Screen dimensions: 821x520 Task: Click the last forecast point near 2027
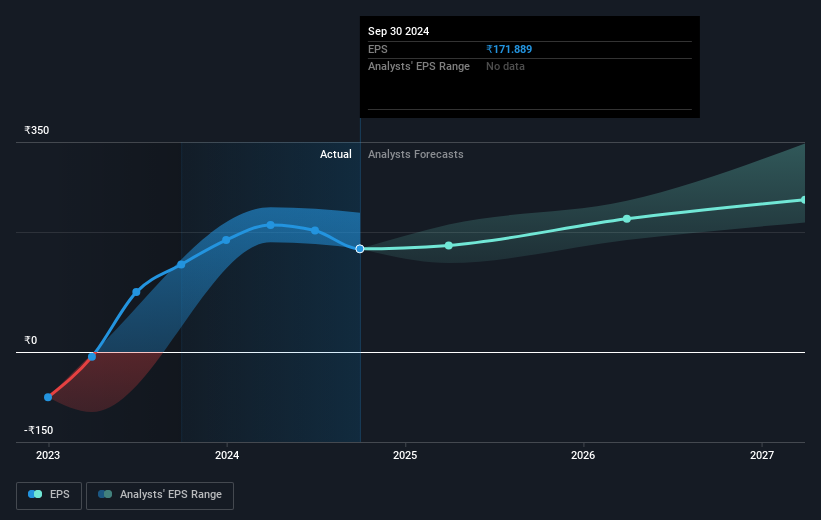tap(804, 200)
